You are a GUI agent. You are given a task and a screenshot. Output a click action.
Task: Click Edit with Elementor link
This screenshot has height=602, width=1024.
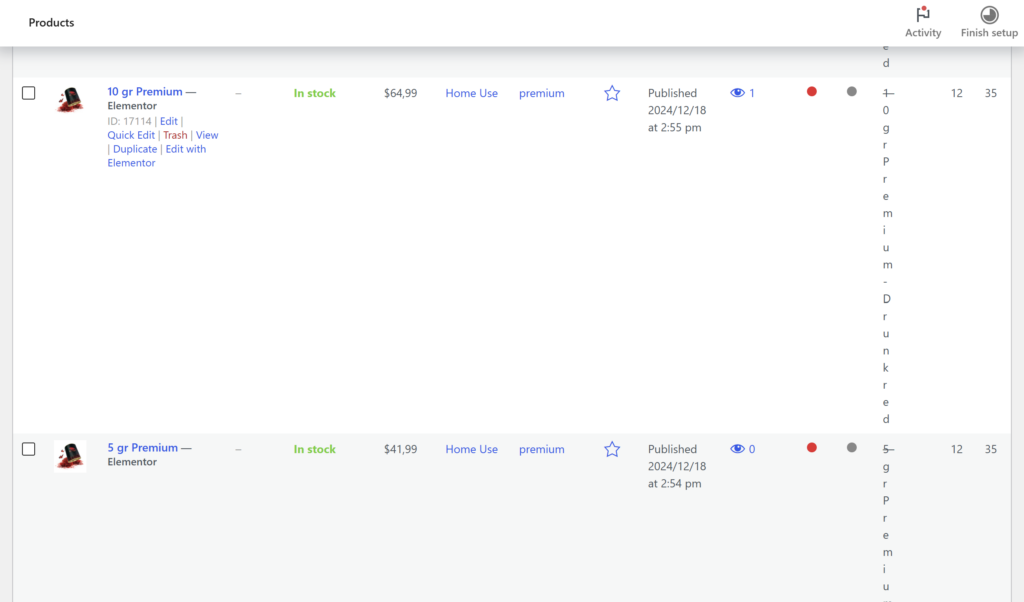[157, 156]
